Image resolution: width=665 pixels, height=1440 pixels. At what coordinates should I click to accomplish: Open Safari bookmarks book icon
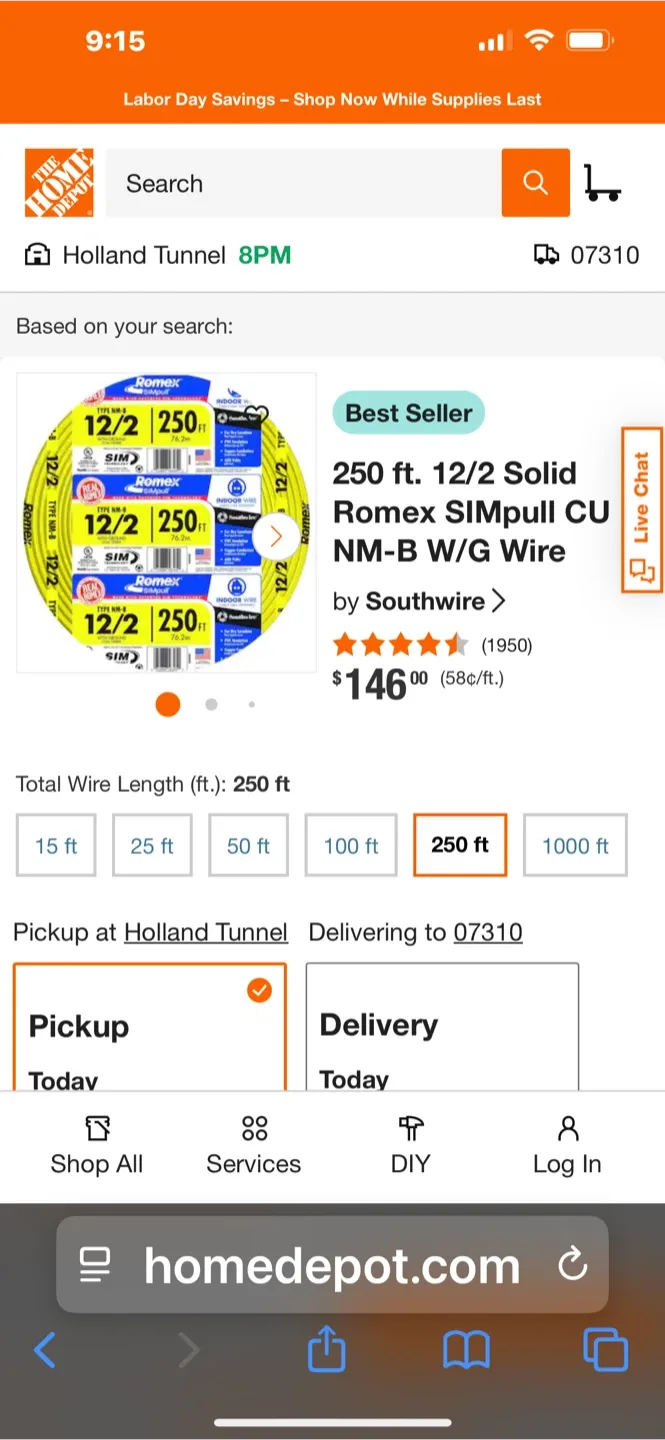466,1351
